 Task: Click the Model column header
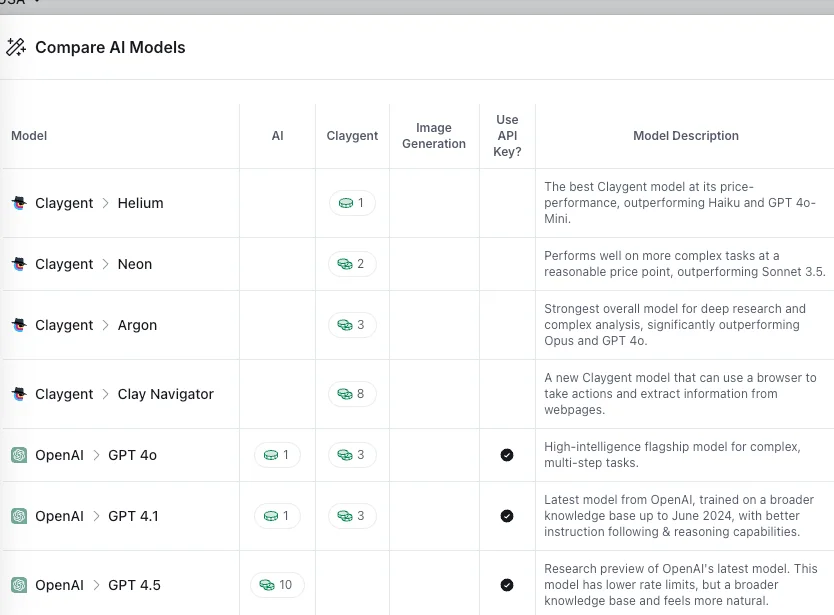(x=29, y=136)
